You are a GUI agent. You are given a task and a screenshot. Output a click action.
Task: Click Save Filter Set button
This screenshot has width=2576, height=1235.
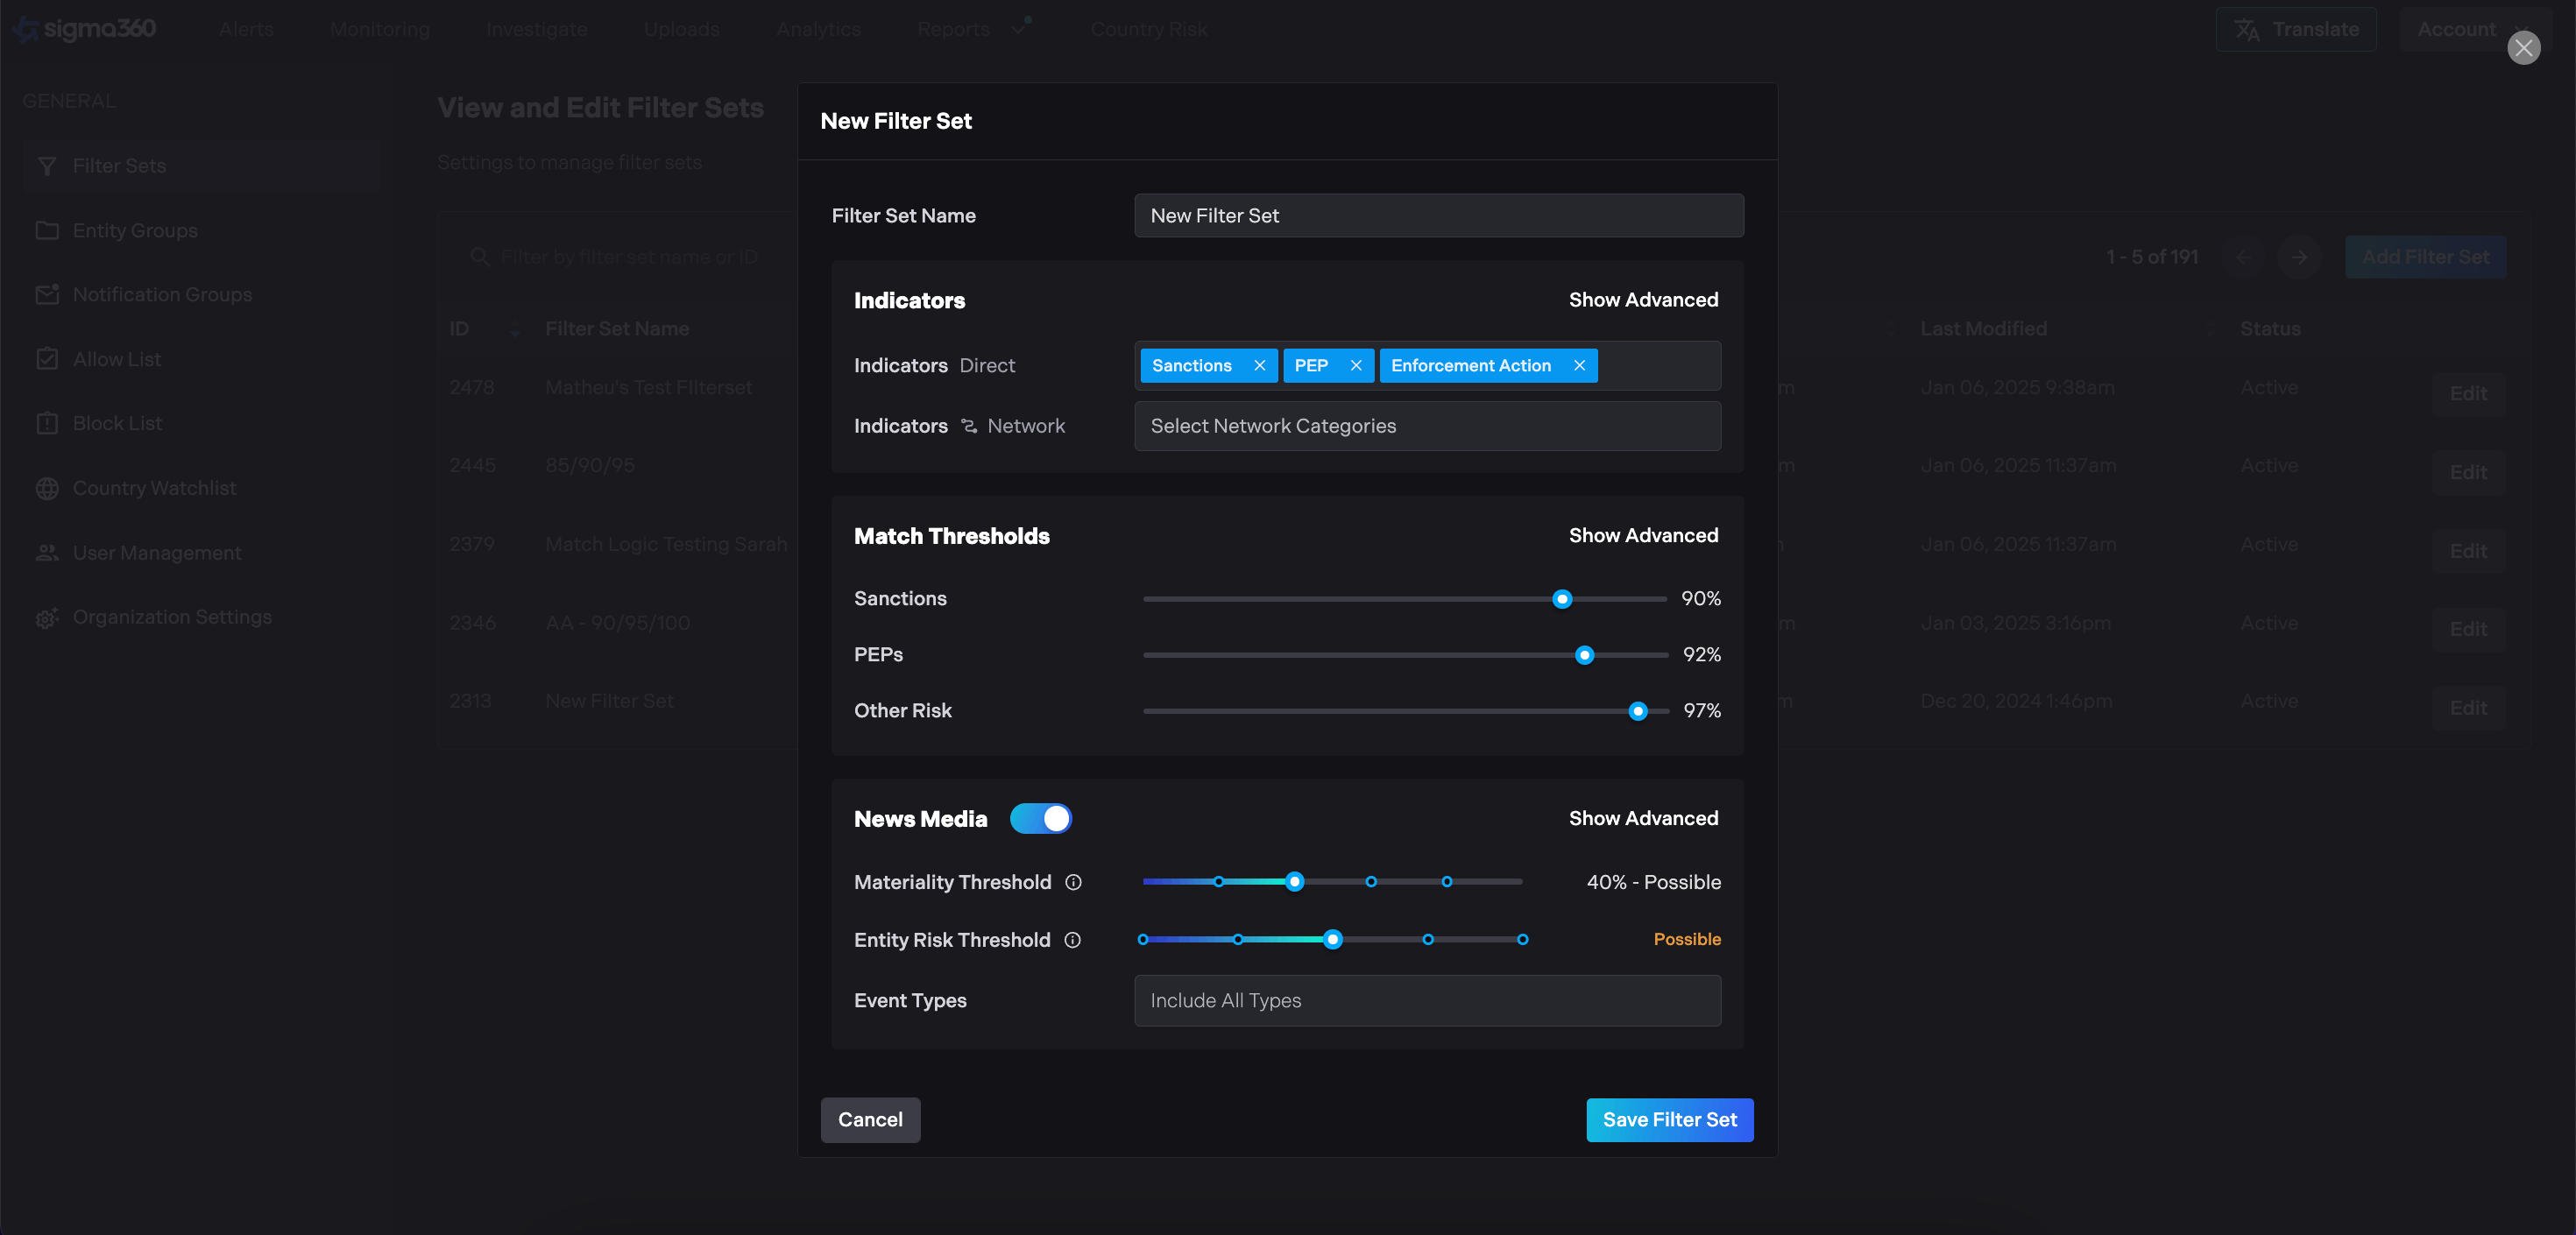pyautogui.click(x=1668, y=1119)
